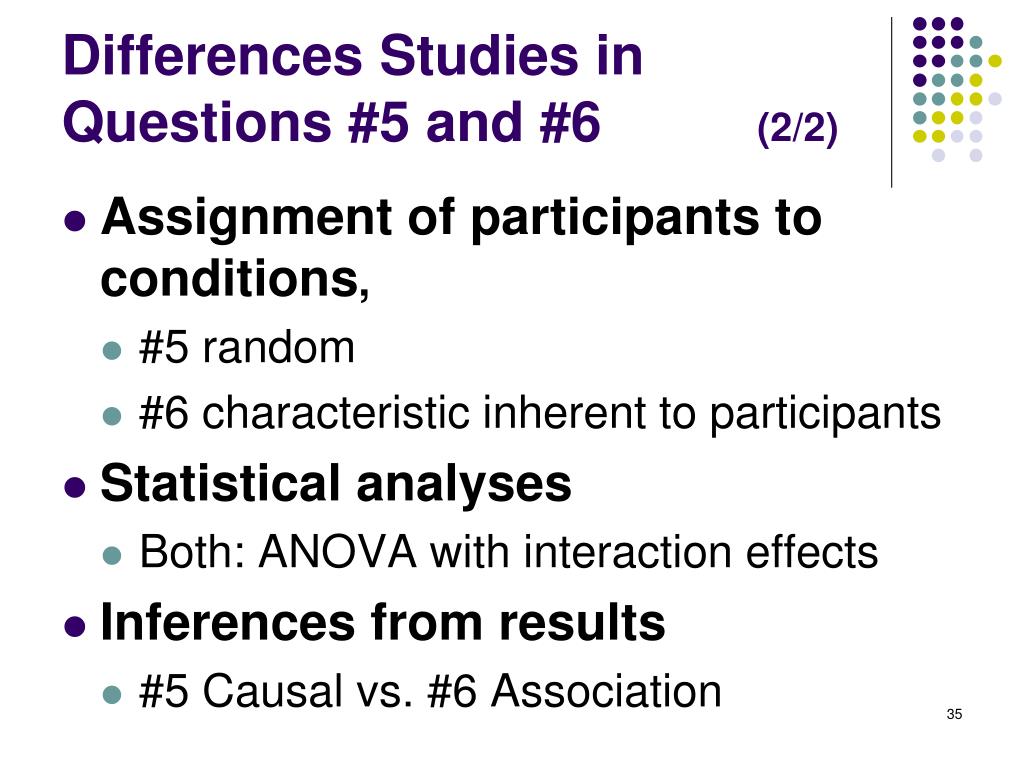The width and height of the screenshot is (1024, 768).
Task: Select the 'Assignment of participants to' text
Action: coord(462,219)
